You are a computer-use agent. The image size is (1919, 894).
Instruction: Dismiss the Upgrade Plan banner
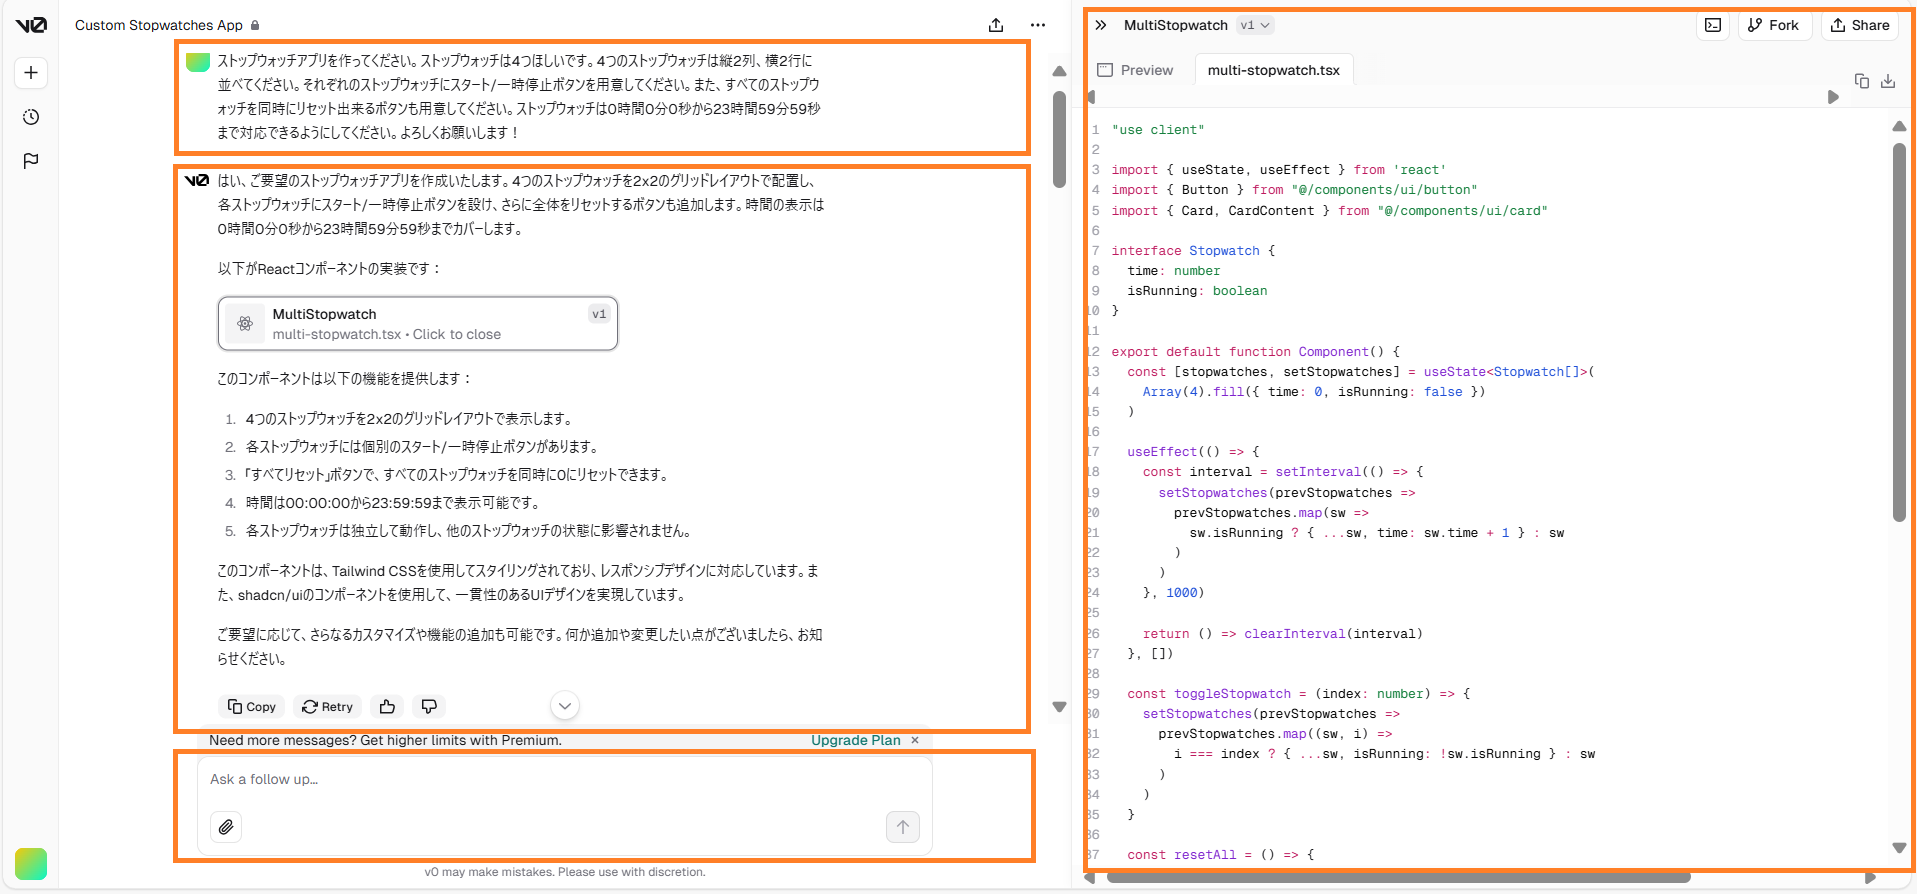pos(915,741)
